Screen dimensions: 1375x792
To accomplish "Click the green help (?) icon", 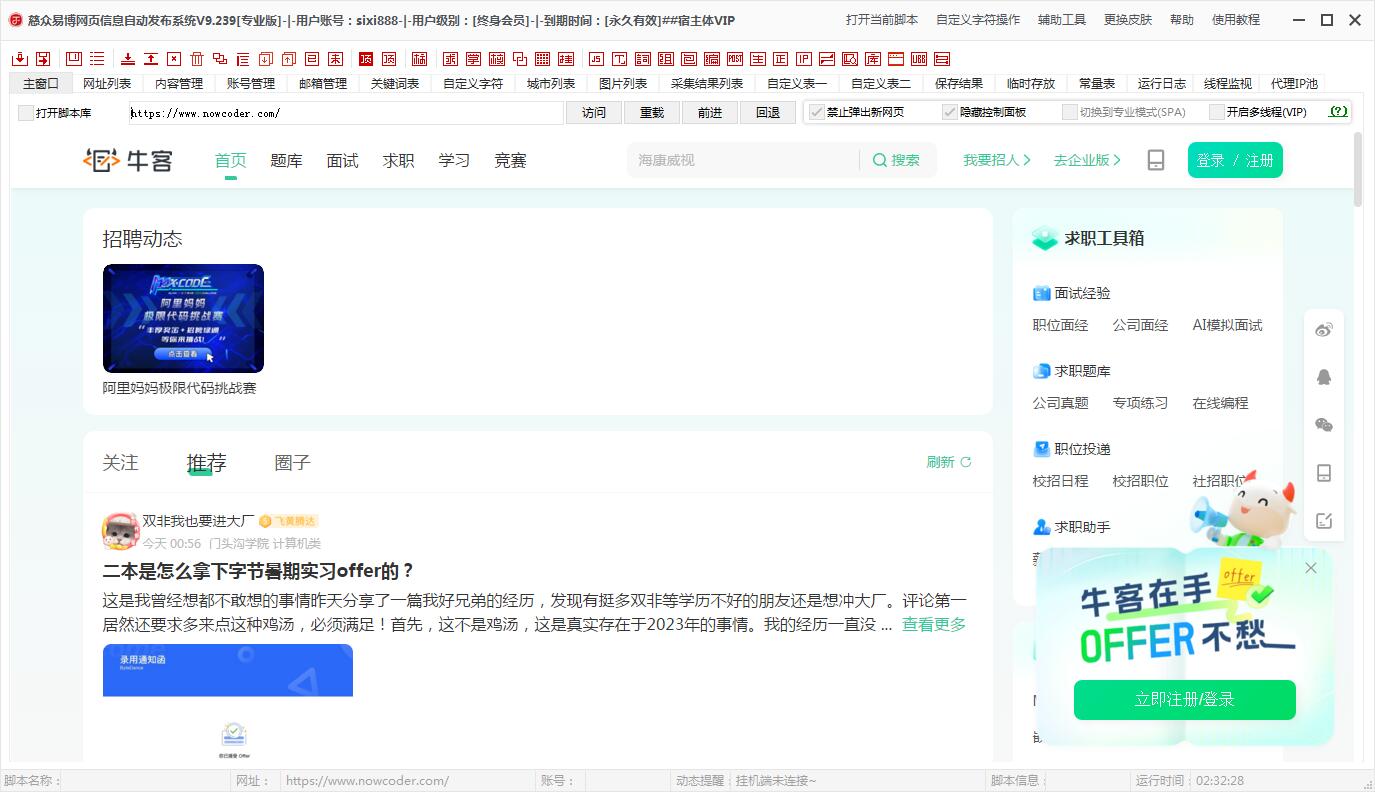I will pos(1339,112).
